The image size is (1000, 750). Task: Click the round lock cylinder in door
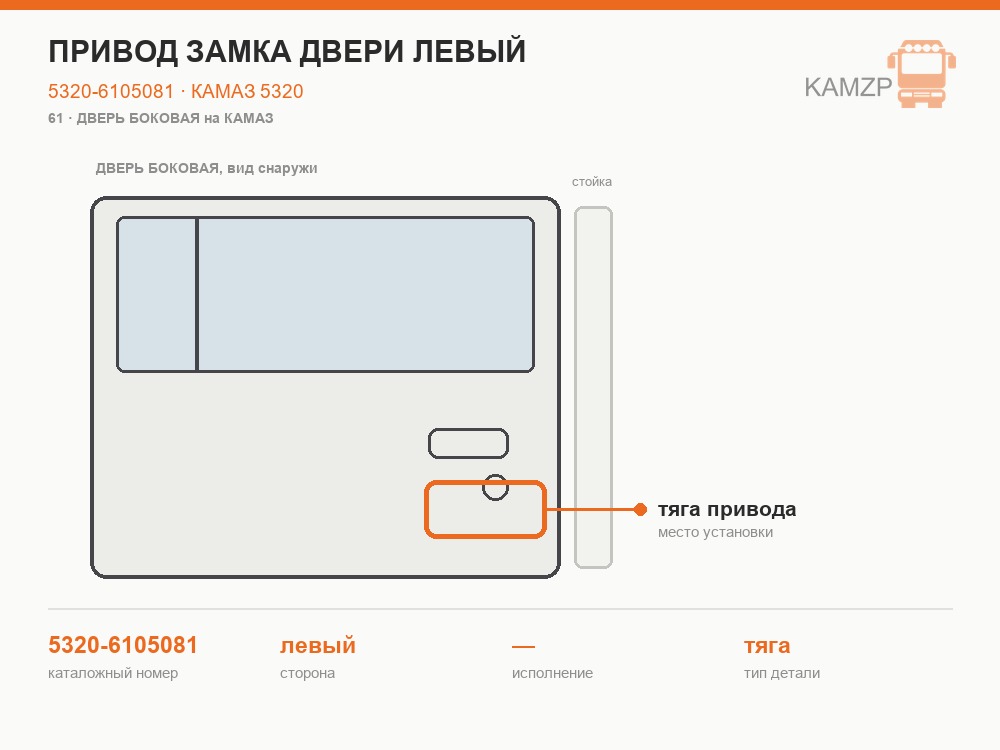coord(496,487)
